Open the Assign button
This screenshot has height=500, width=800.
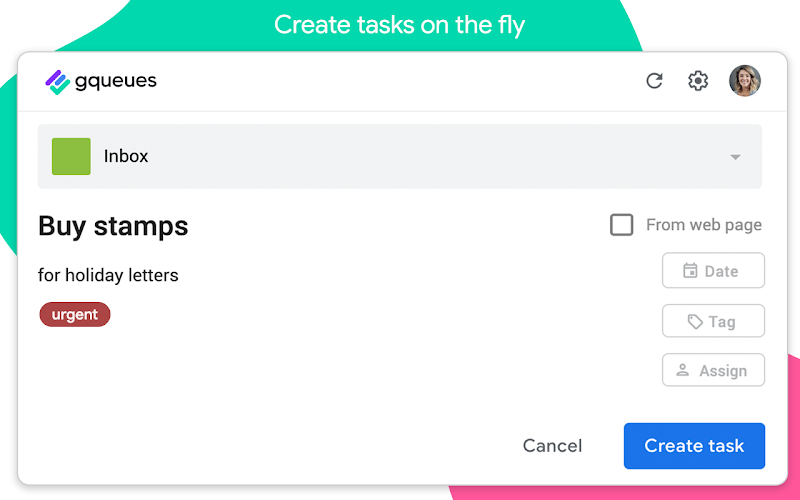(713, 370)
